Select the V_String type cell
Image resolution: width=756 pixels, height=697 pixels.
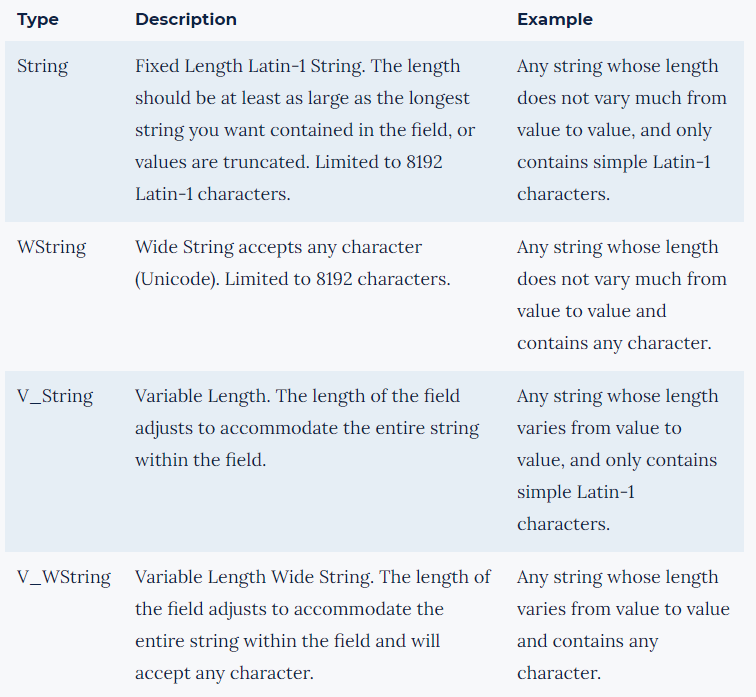point(55,397)
